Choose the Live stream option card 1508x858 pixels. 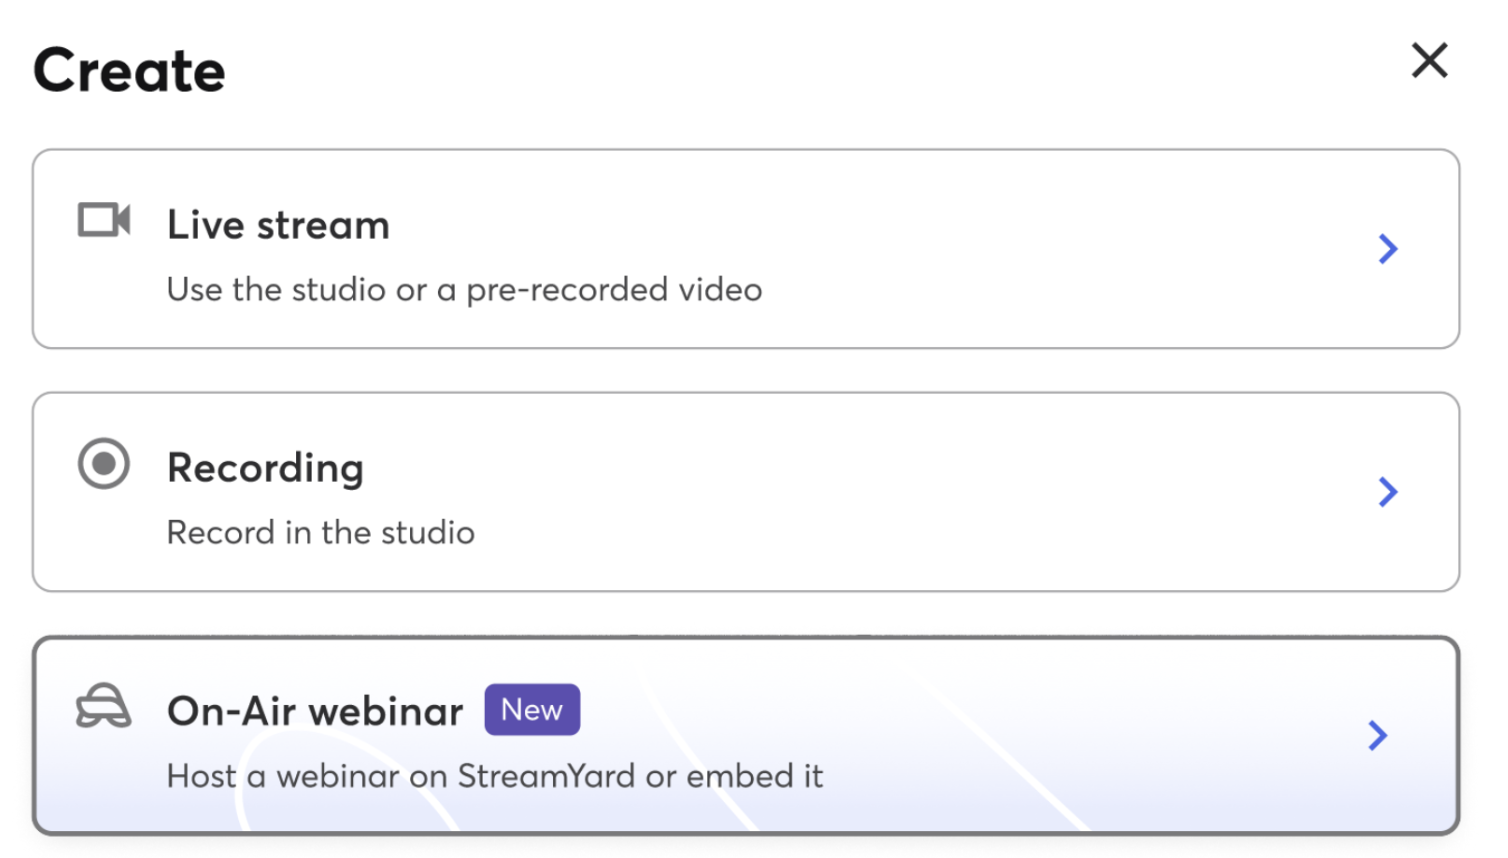(x=900, y=249)
